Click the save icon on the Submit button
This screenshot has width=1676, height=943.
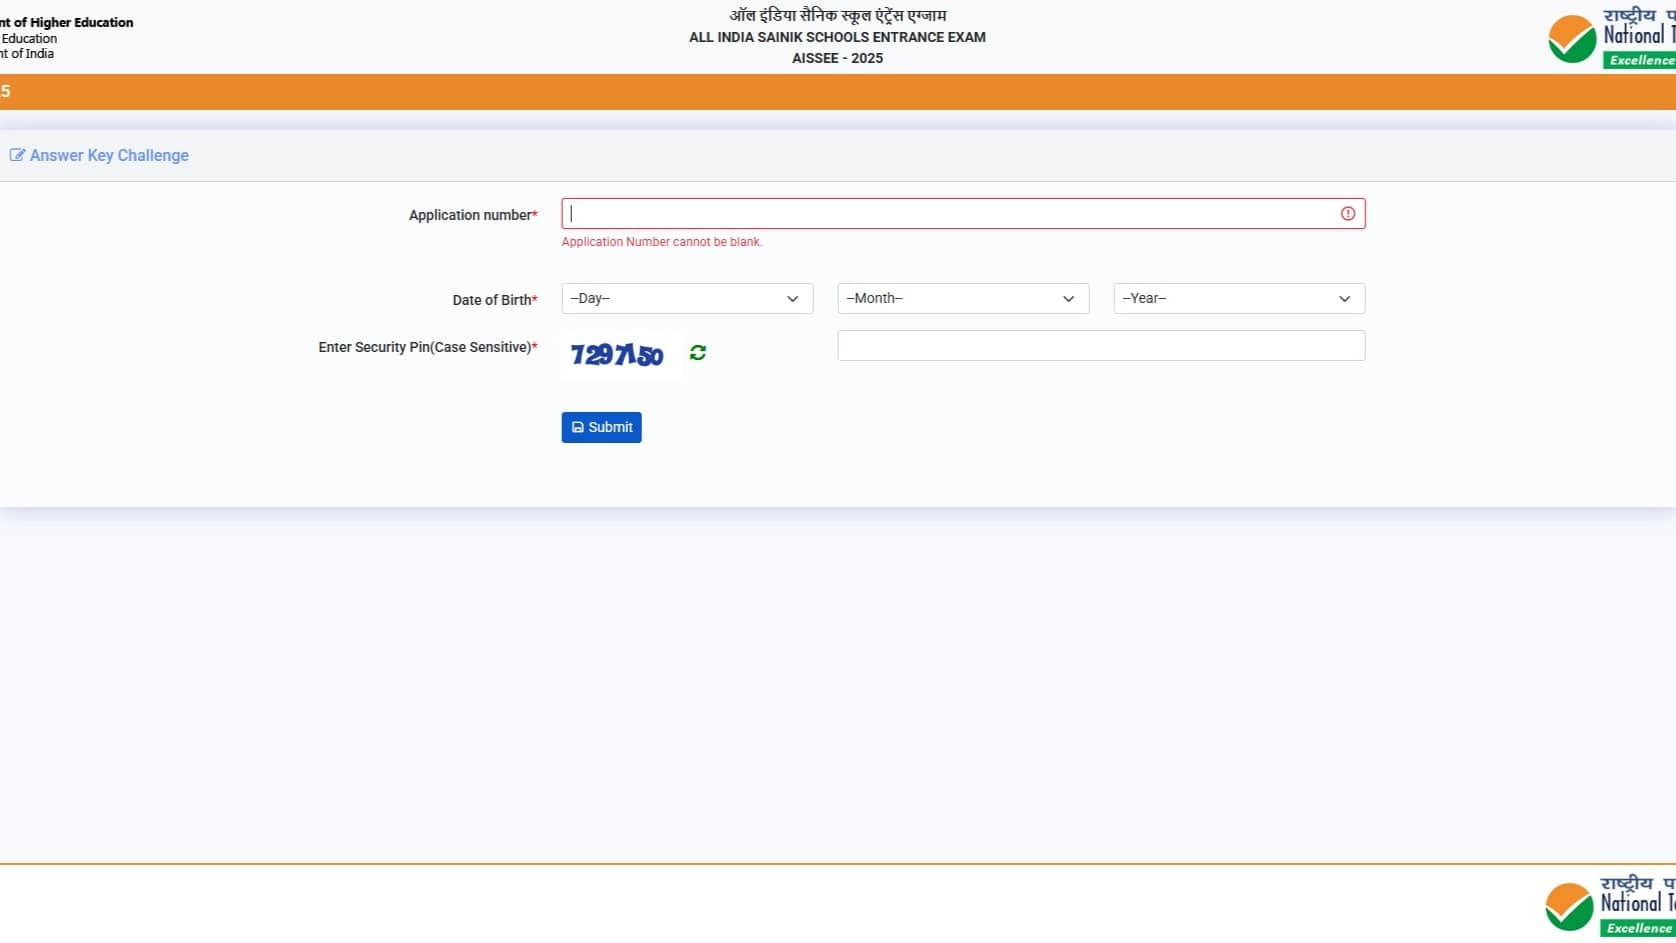pyautogui.click(x=578, y=428)
